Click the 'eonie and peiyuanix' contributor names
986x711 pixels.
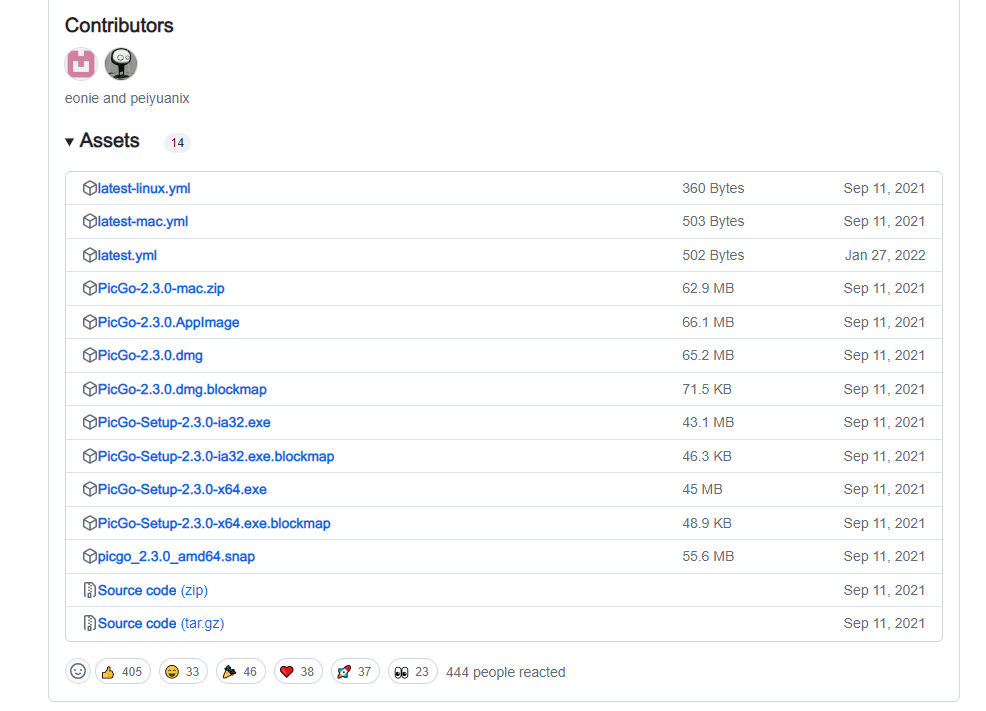click(127, 98)
